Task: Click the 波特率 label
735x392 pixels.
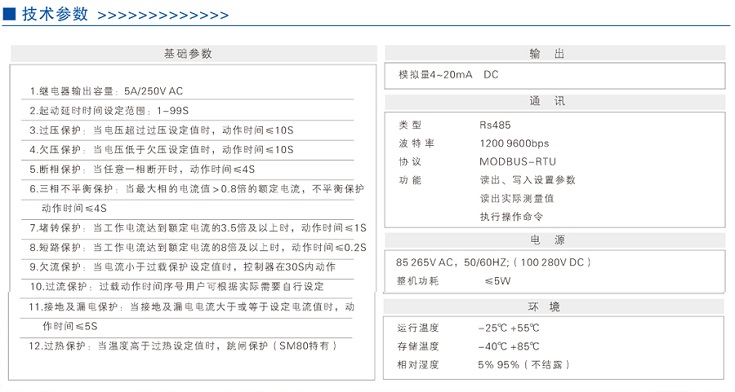Action: (416, 143)
